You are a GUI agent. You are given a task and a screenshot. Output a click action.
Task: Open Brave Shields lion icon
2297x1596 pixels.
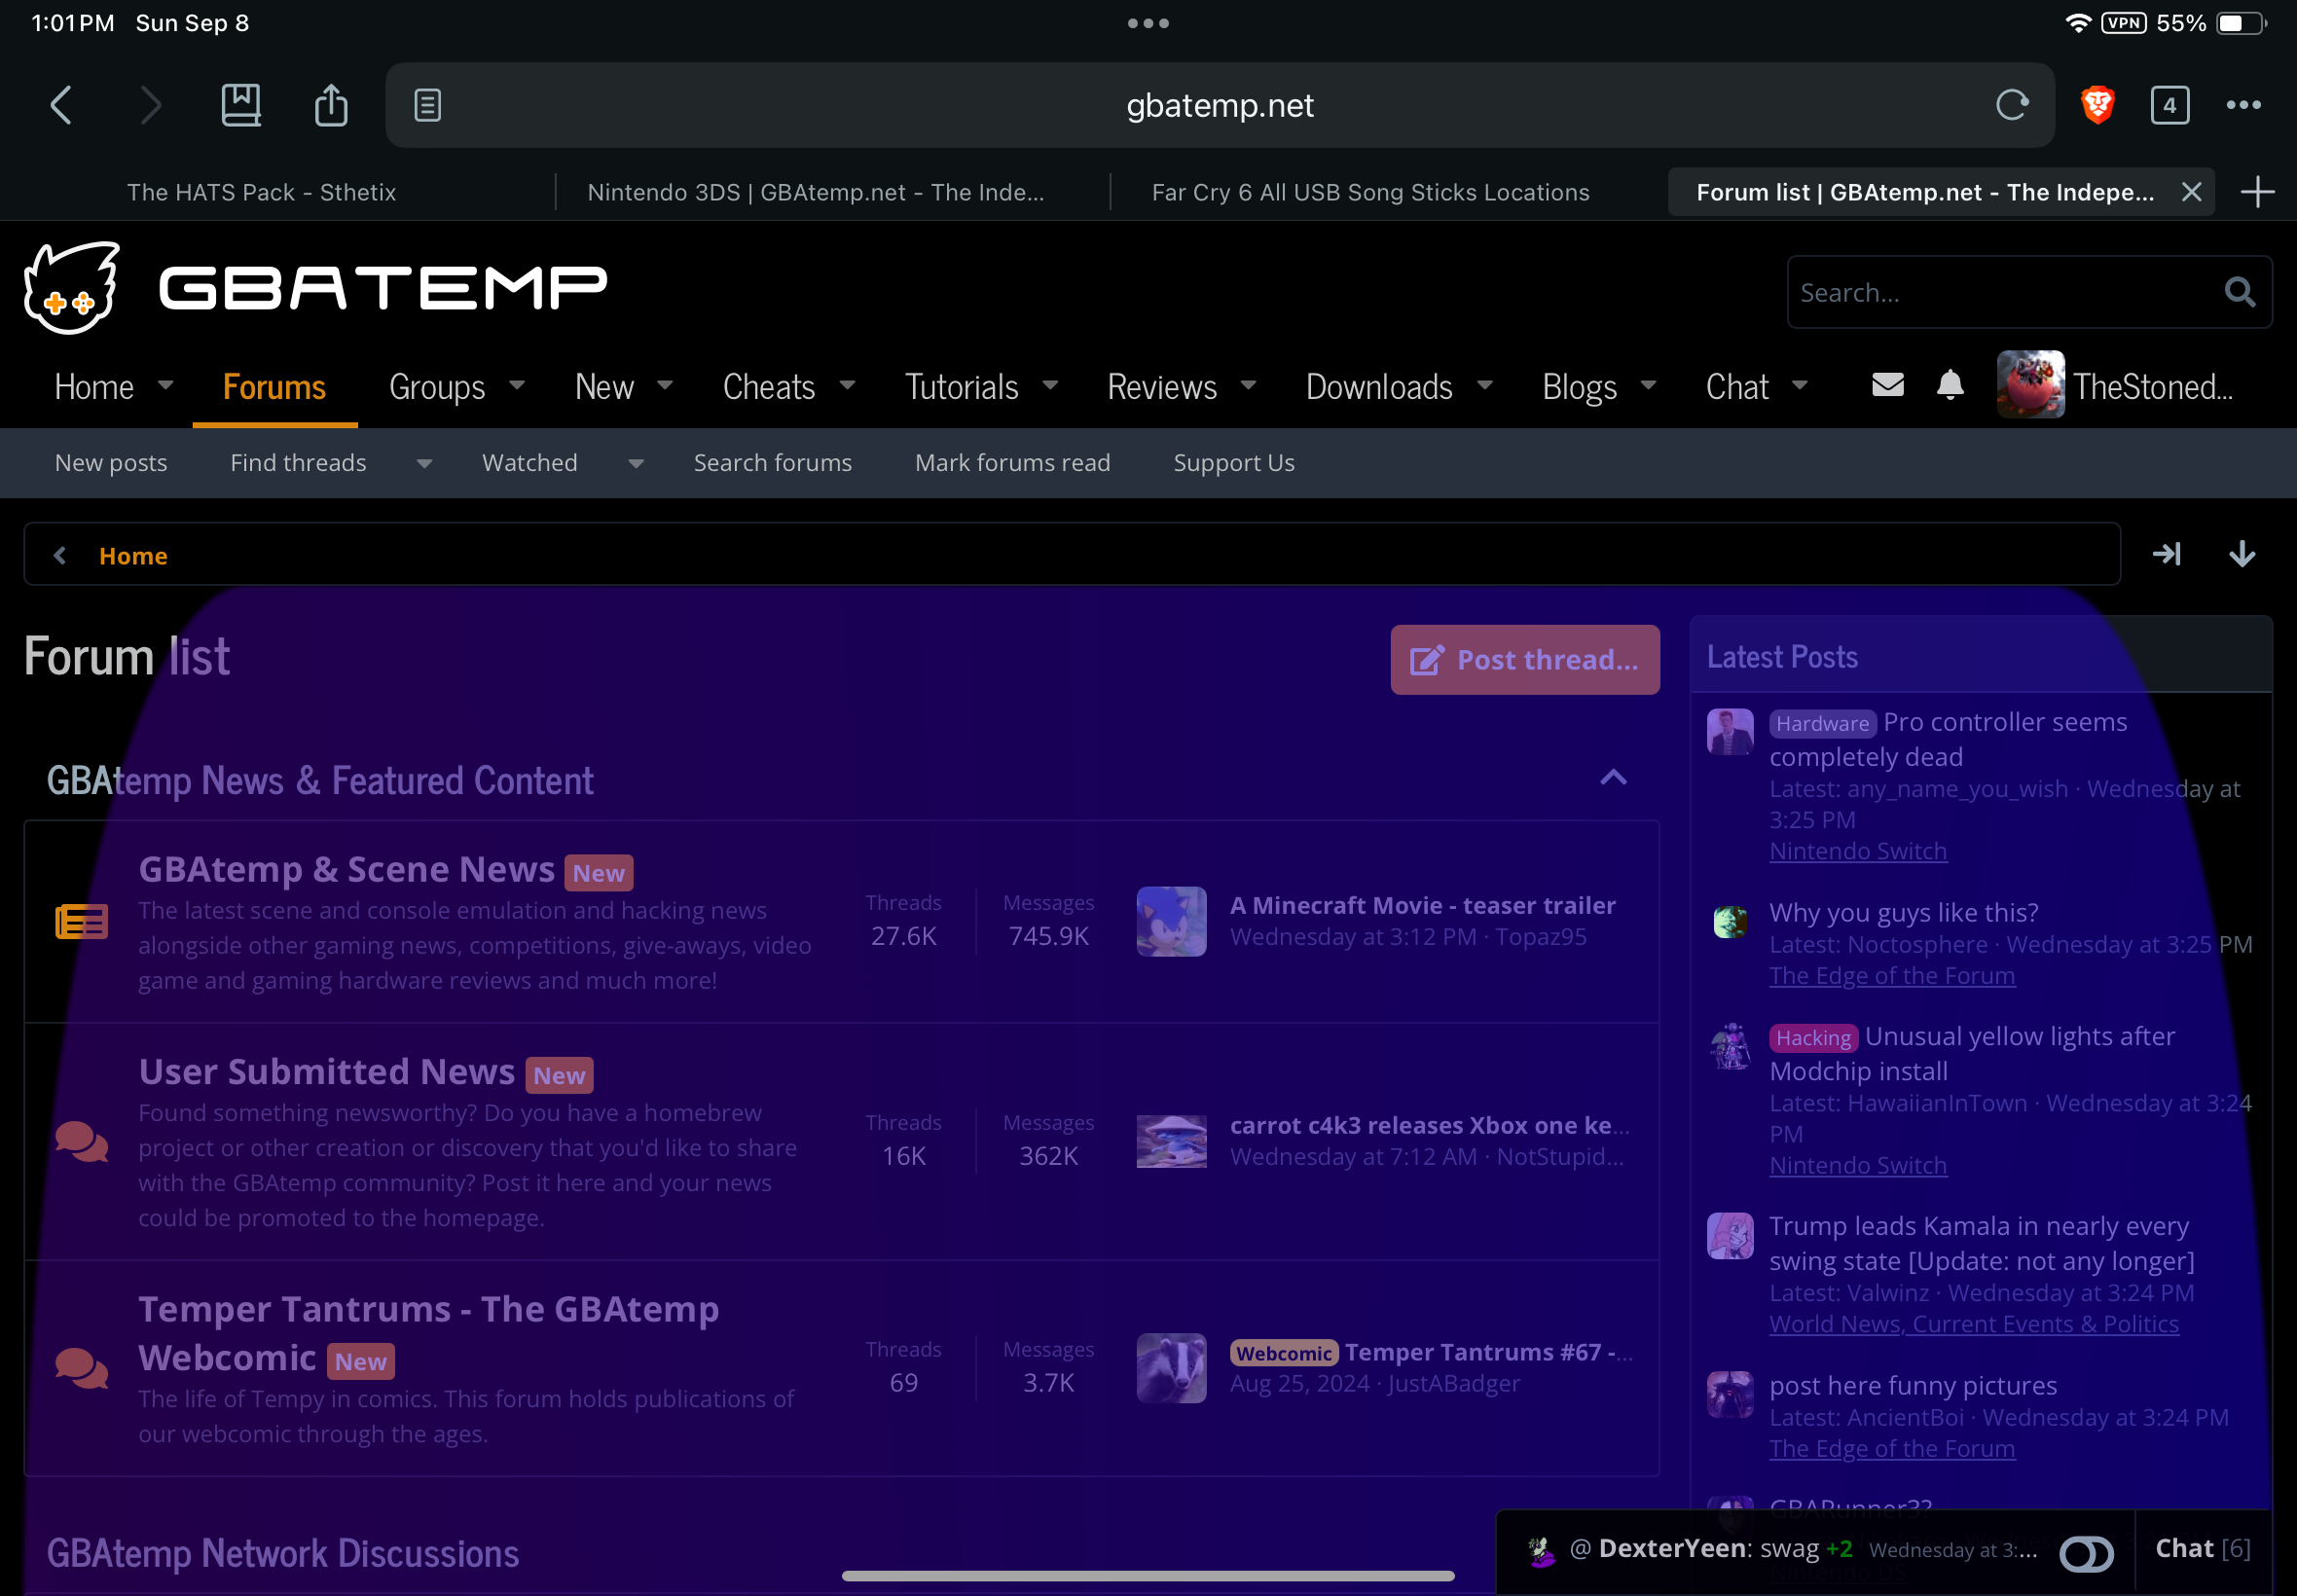coord(2098,105)
